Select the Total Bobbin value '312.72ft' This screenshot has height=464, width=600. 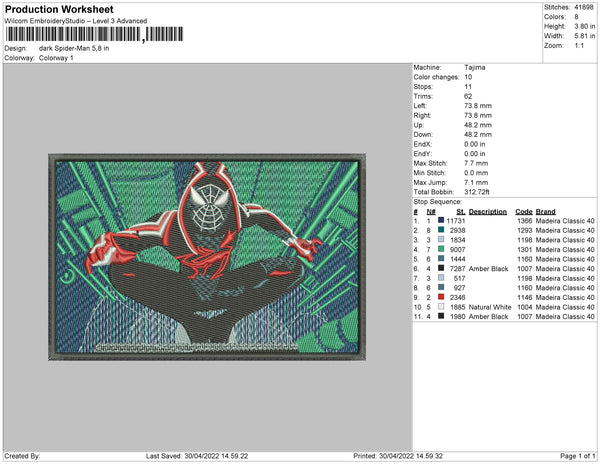click(x=477, y=192)
